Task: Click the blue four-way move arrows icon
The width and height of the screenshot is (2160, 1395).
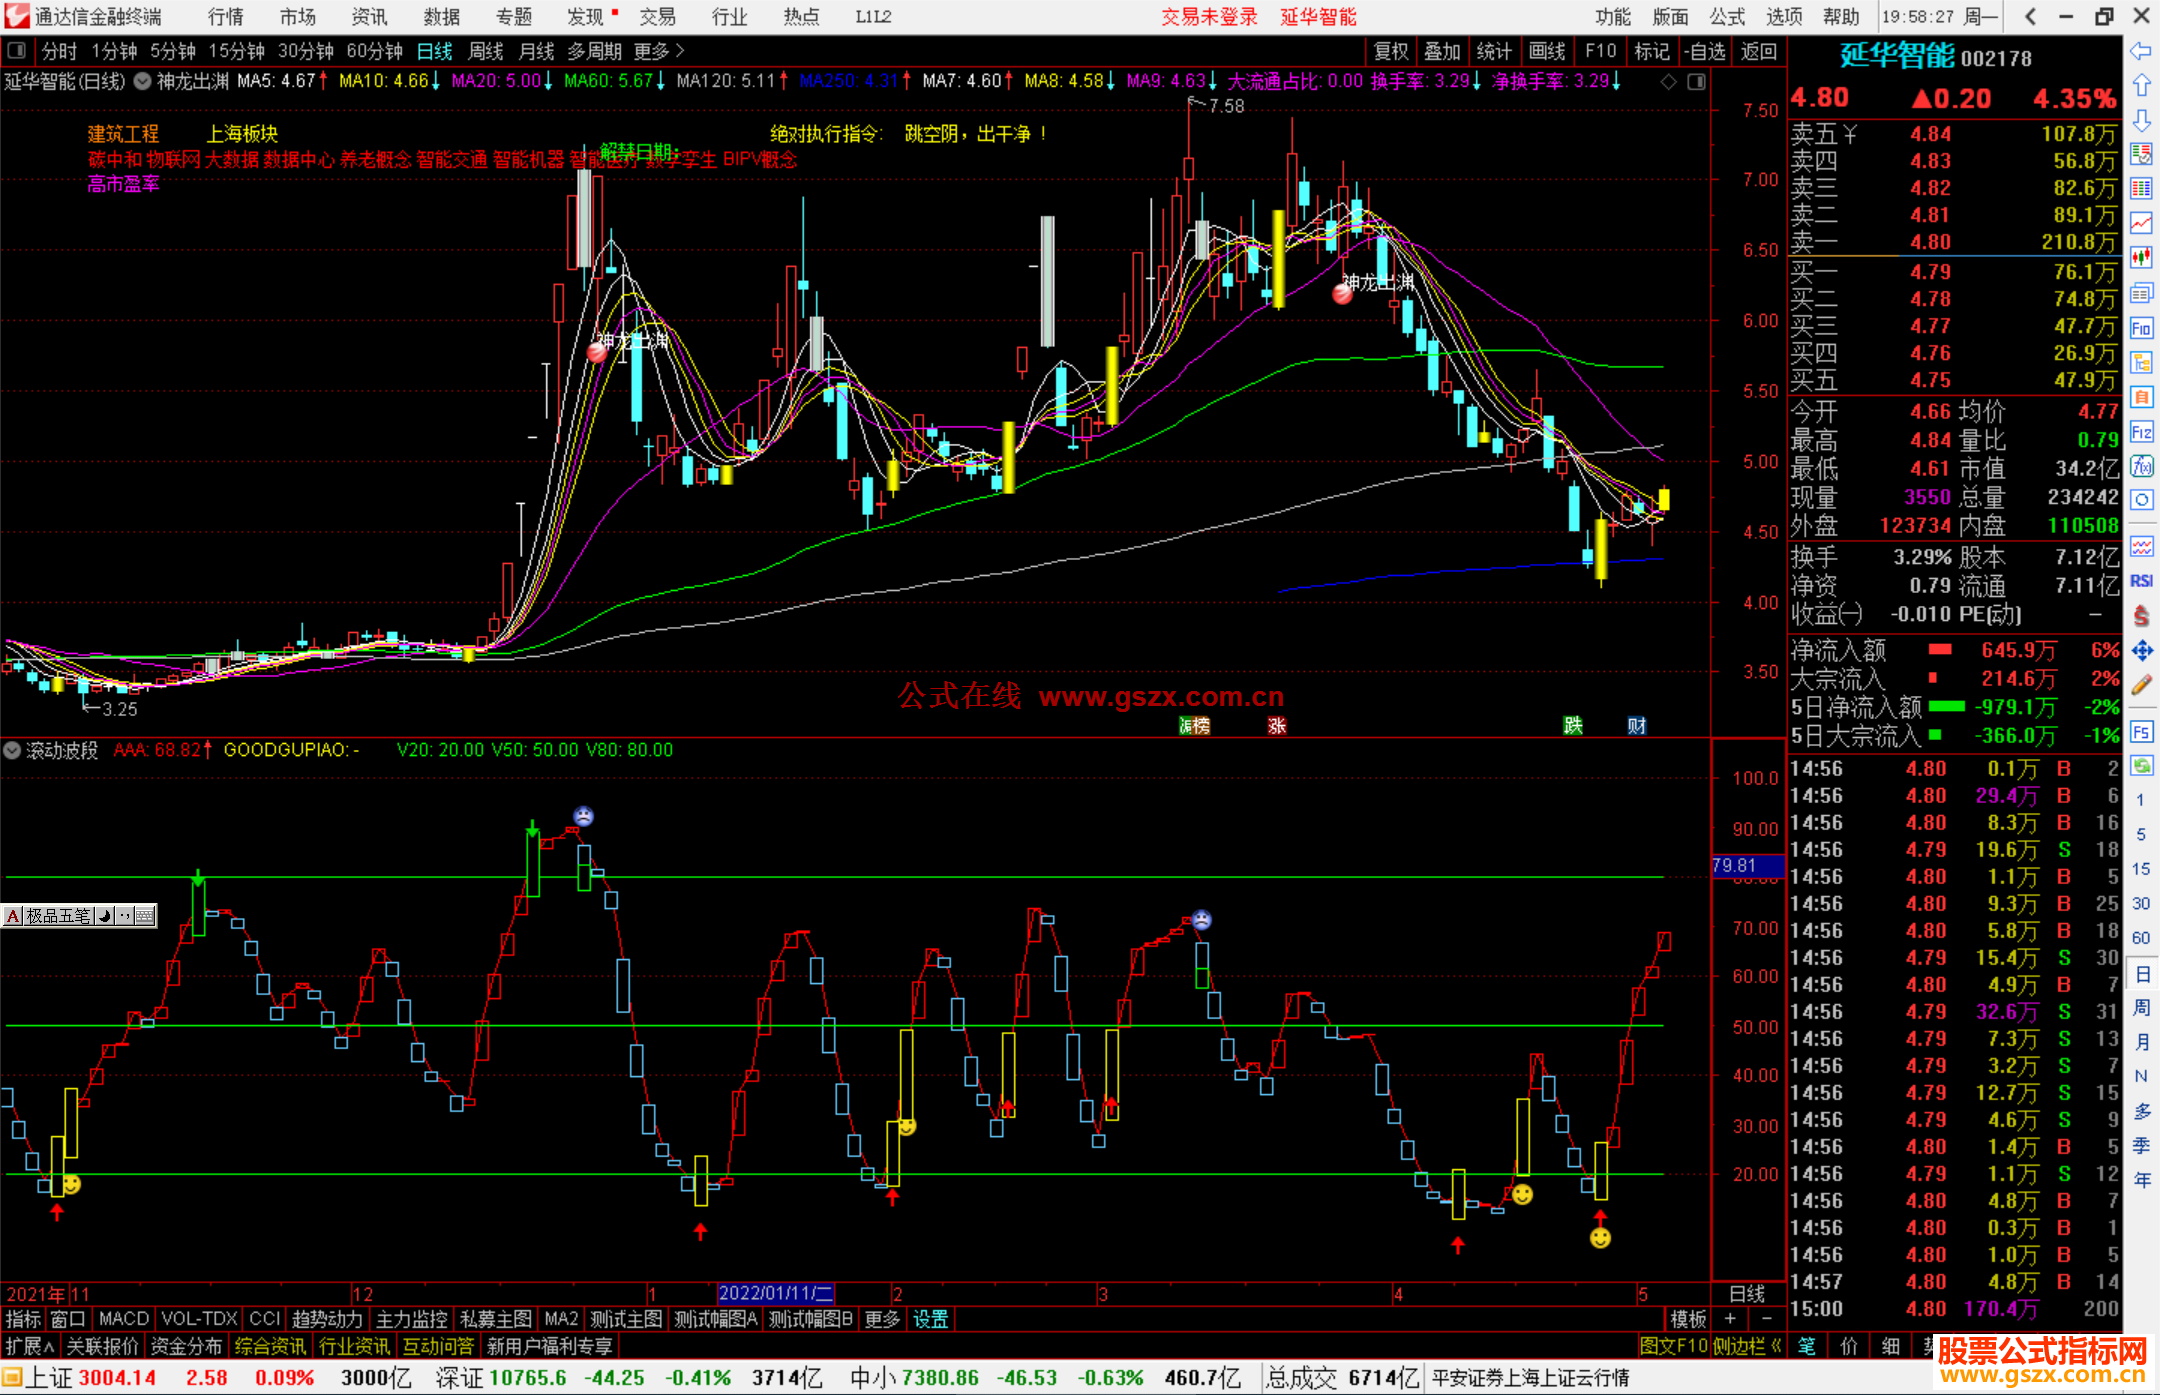Action: [x=2141, y=651]
